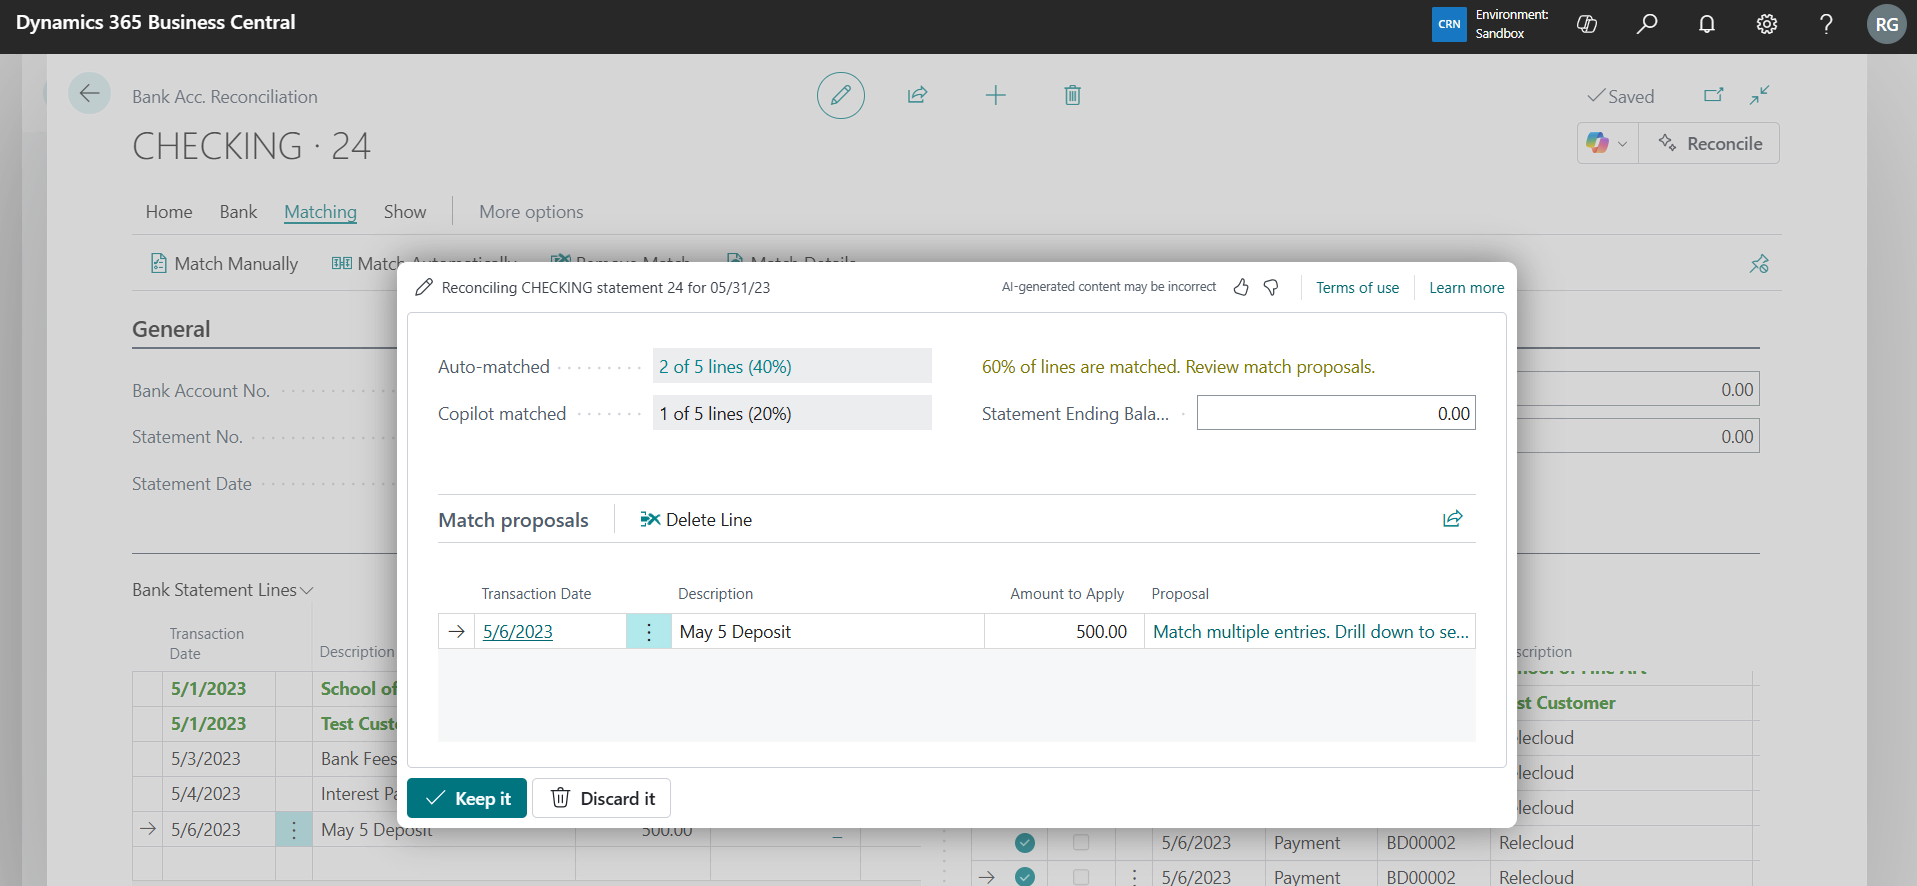1917x886 pixels.
Task: Click the plus new record icon
Action: [x=995, y=95]
